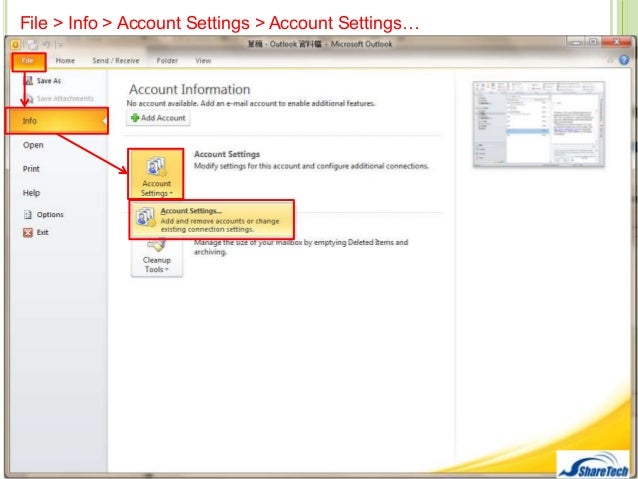Viewport: 638px width, 479px height.
Task: Select the Folder ribbon tab
Action: [167, 61]
